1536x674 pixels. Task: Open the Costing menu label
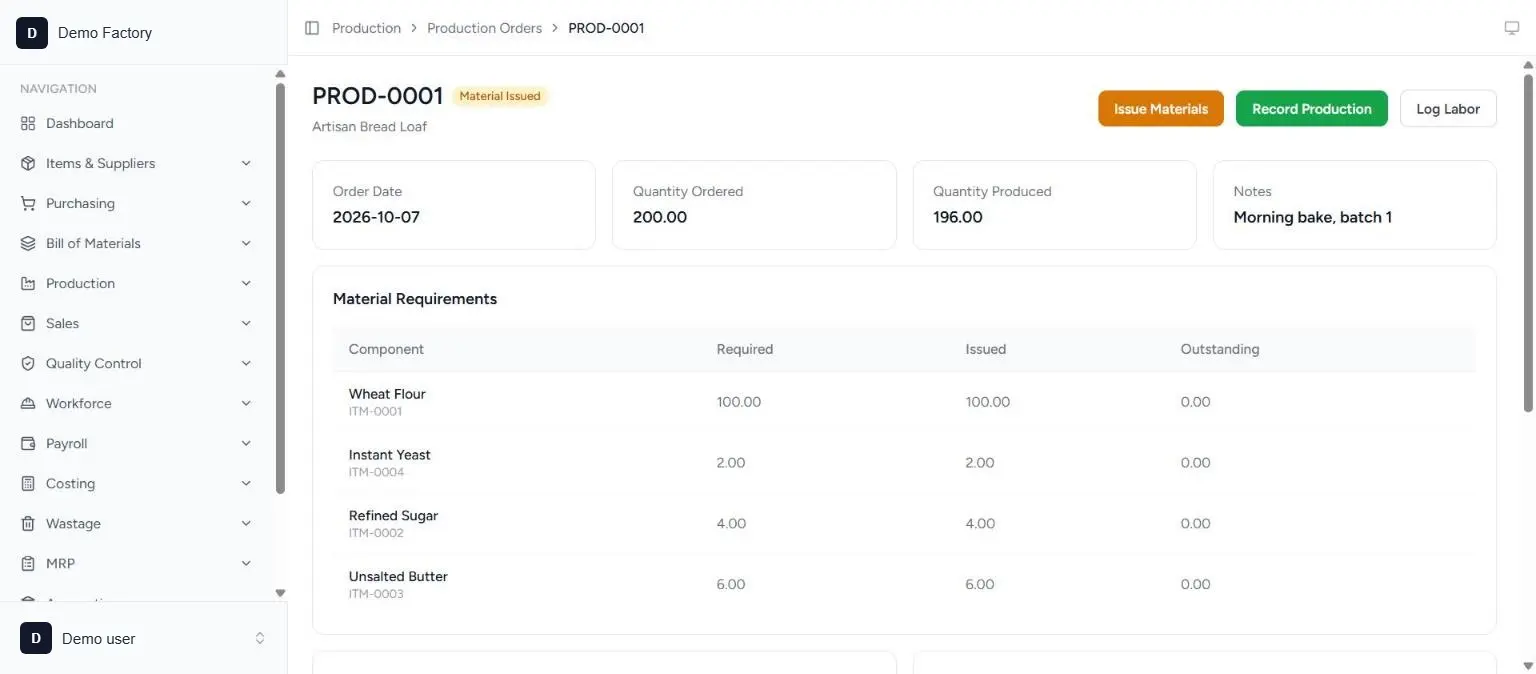70,483
